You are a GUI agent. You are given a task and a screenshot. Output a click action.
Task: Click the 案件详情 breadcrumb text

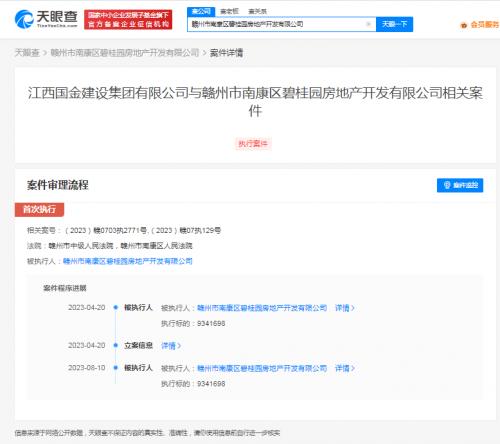coord(226,53)
